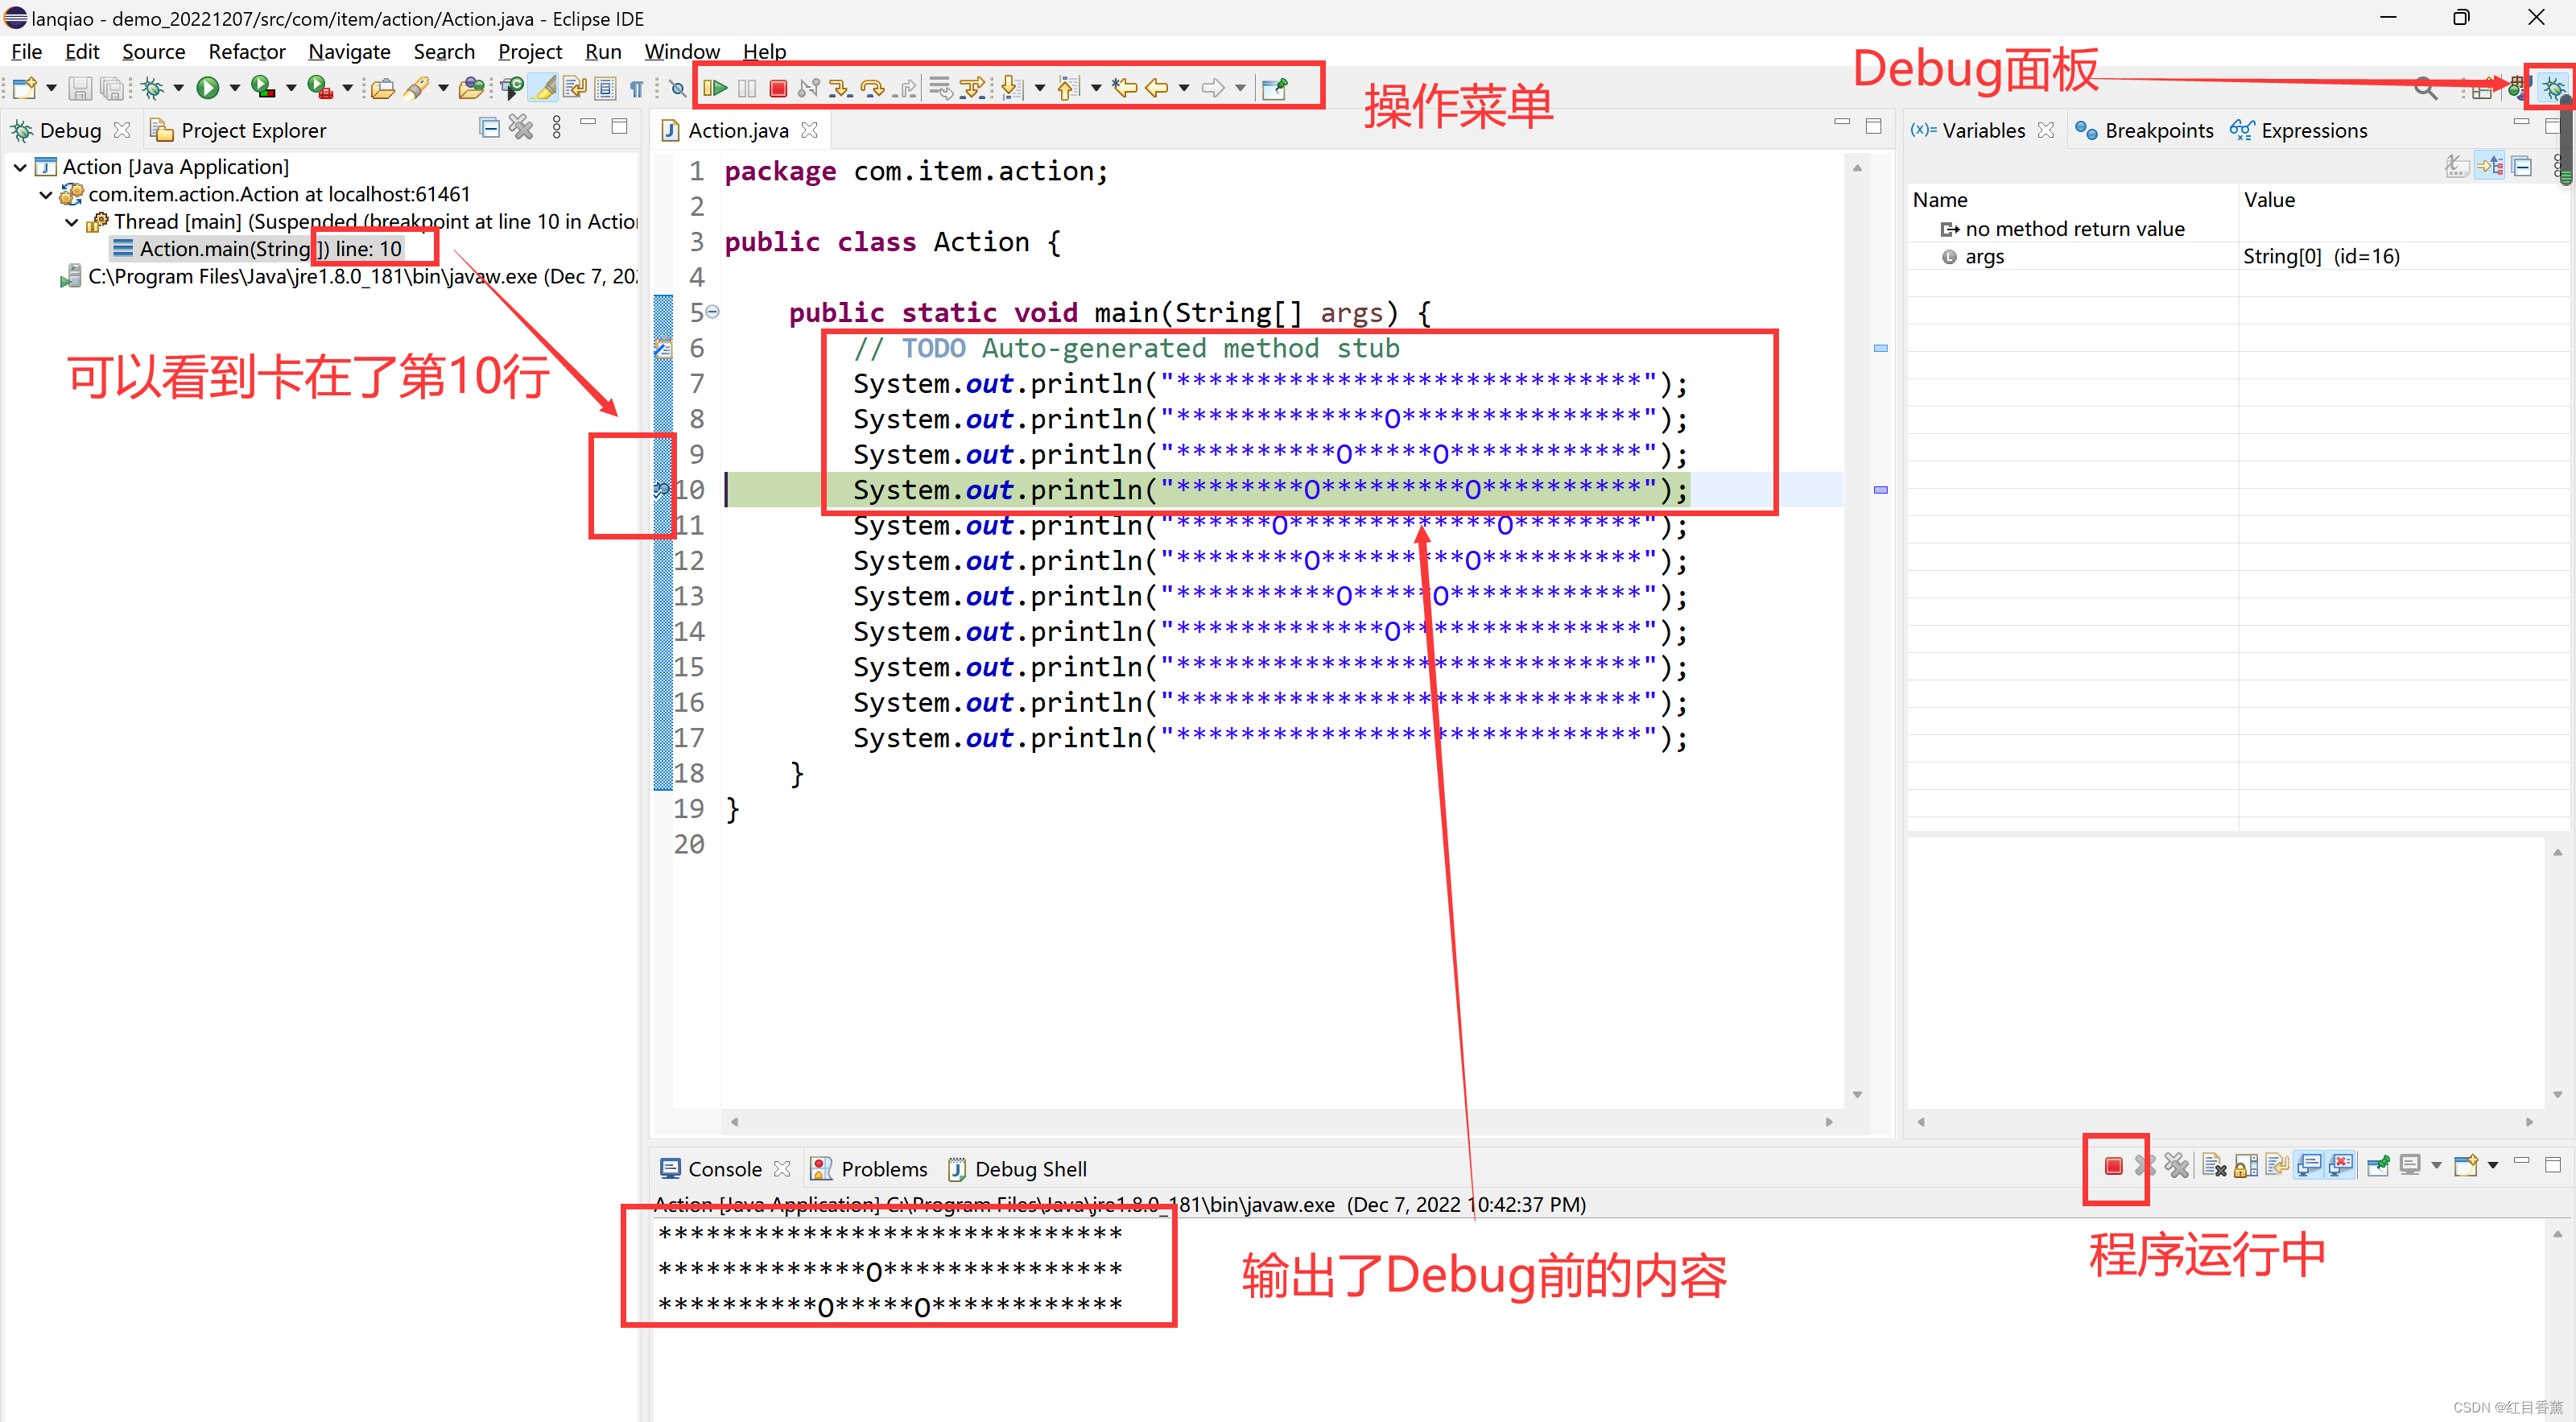This screenshot has height=1422, width=2576.
Task: Open the Run menu
Action: [x=603, y=51]
